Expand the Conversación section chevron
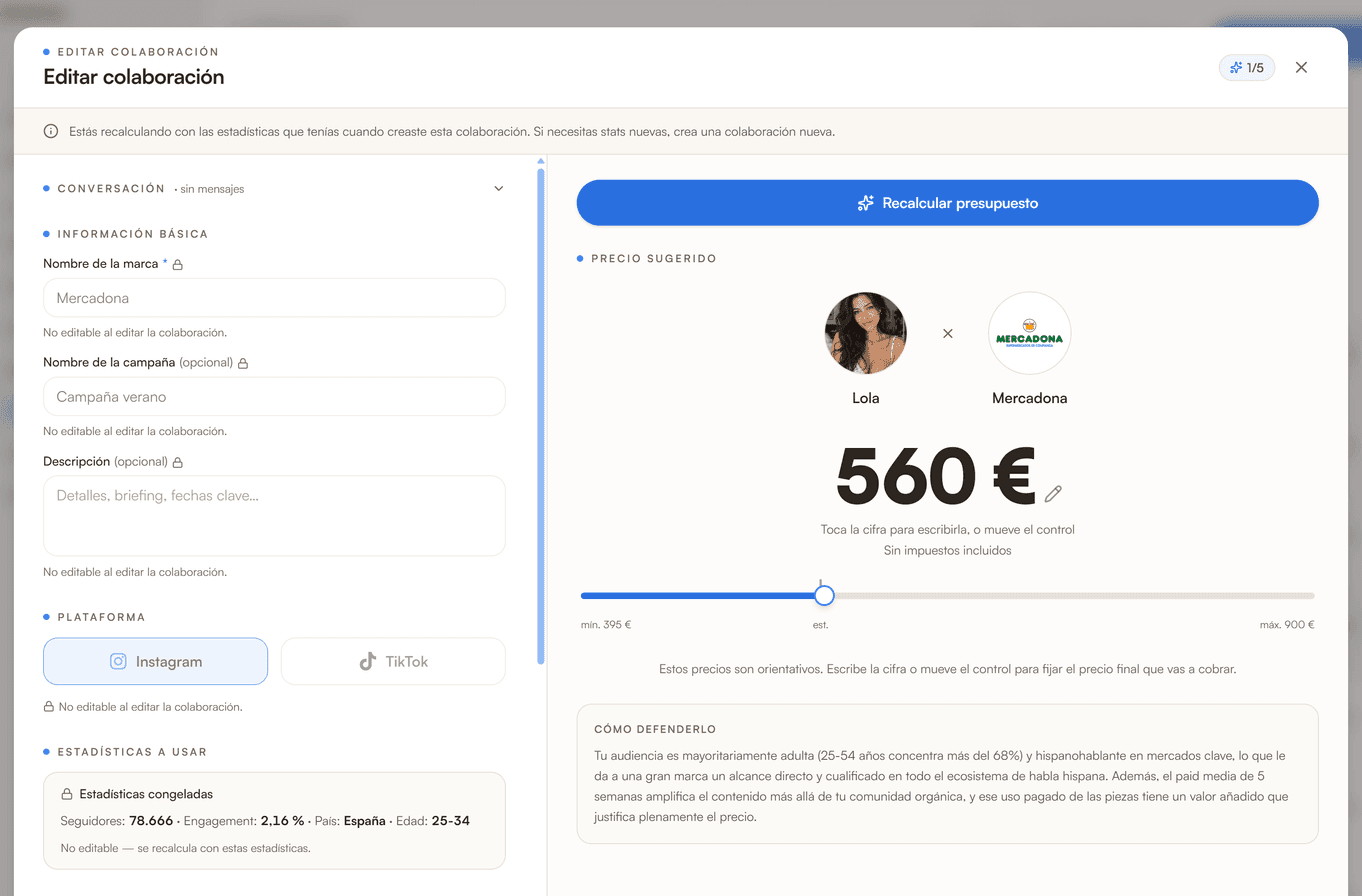Screen dimensions: 1362x896 [499, 188]
